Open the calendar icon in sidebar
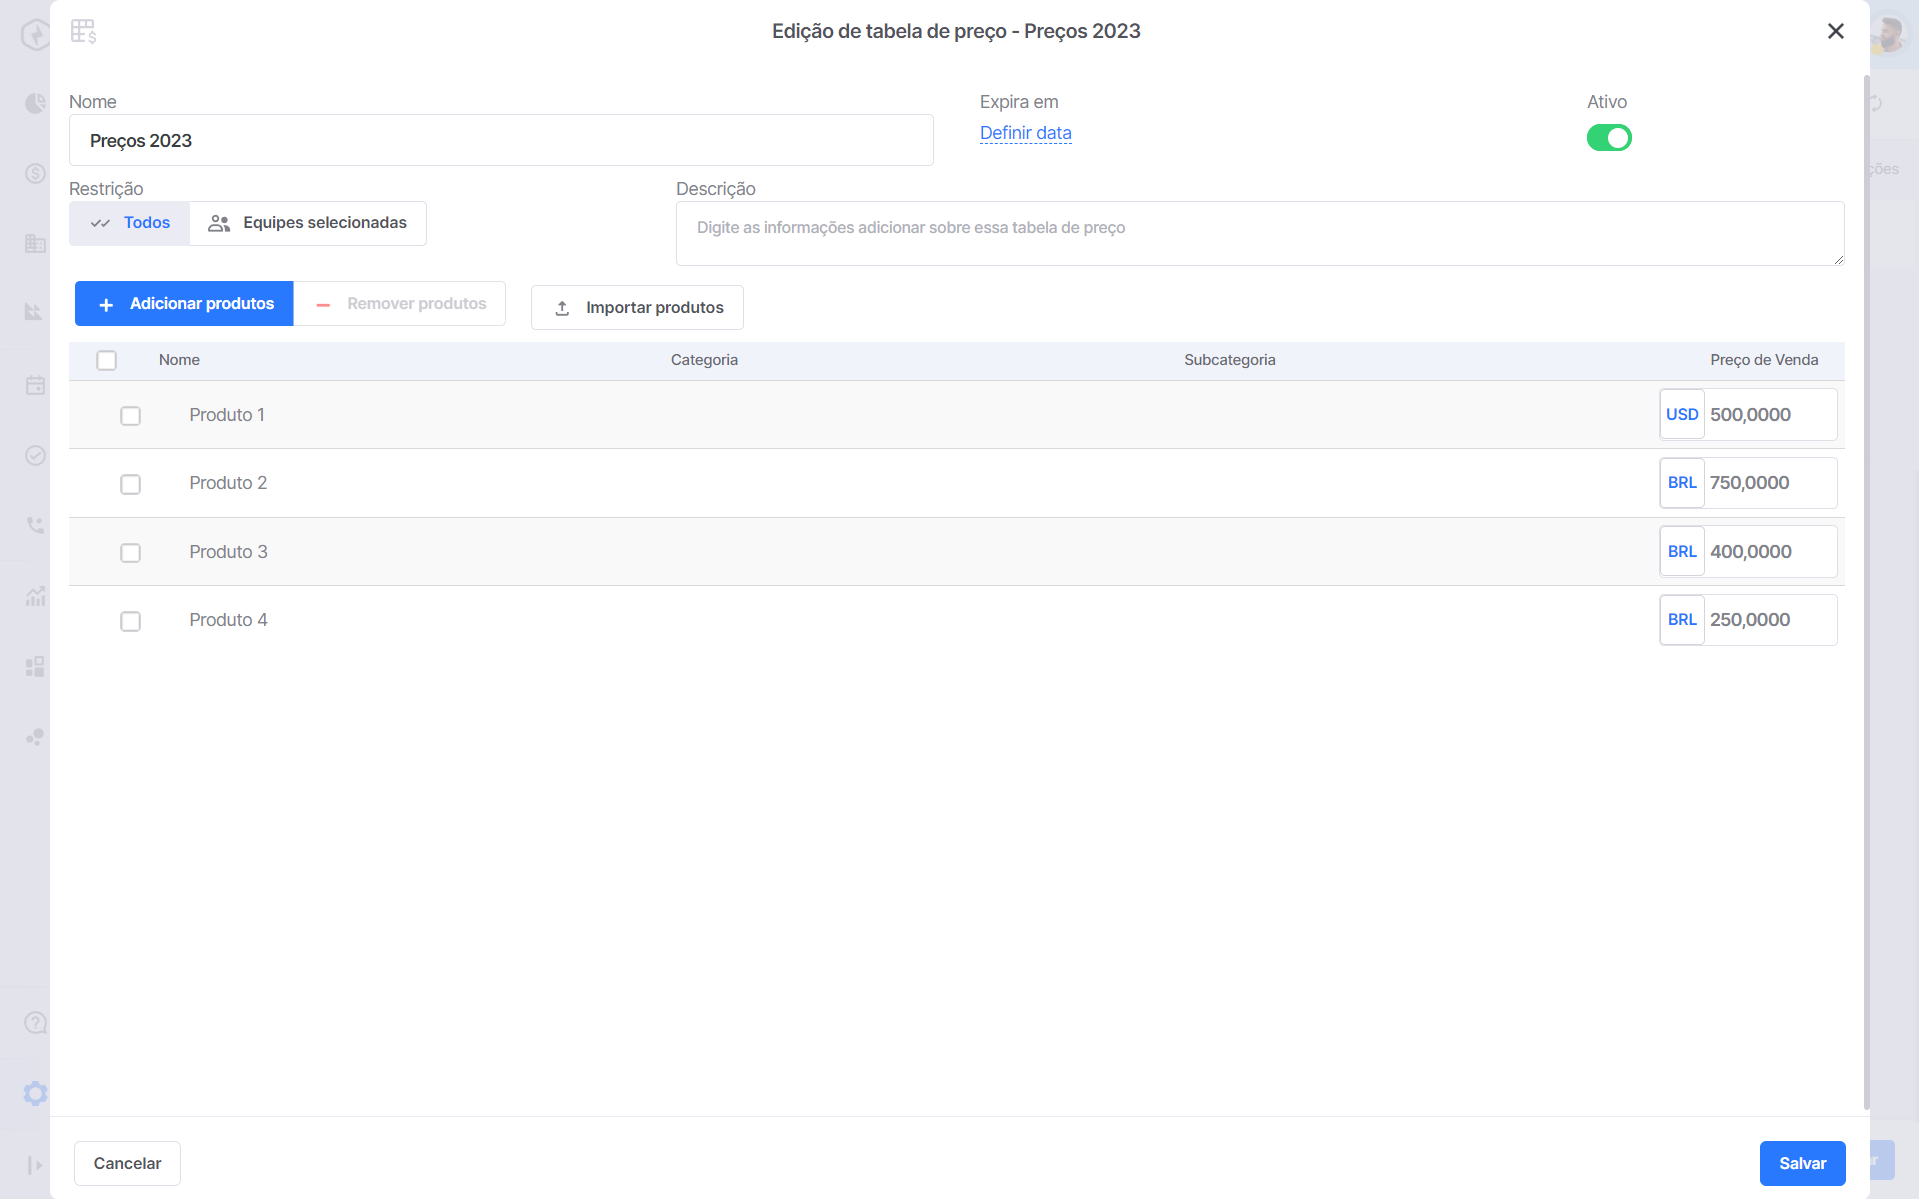1919x1199 pixels. click(35, 385)
